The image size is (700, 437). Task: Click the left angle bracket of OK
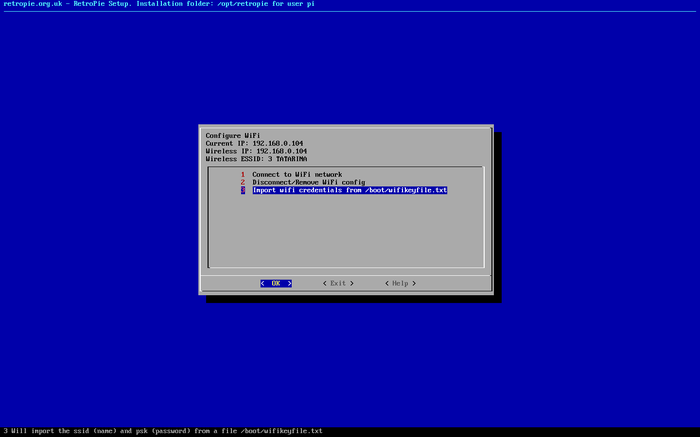click(x=262, y=283)
